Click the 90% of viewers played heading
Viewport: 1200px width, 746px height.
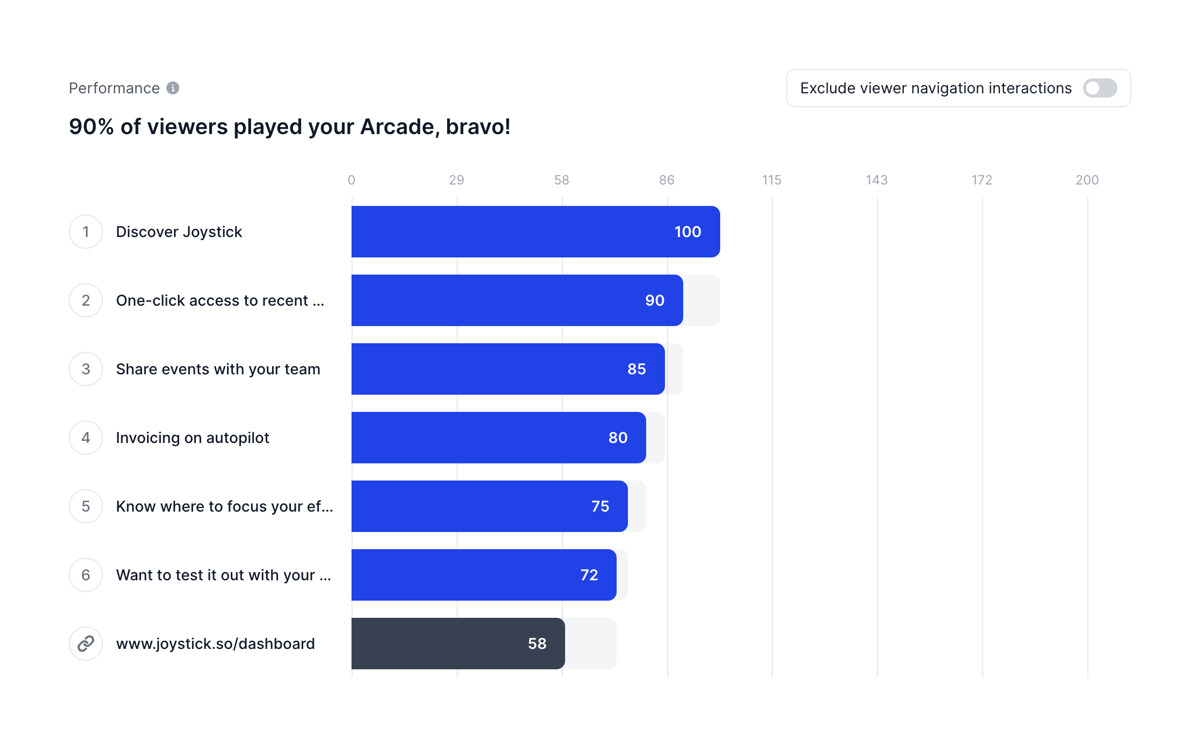289,127
